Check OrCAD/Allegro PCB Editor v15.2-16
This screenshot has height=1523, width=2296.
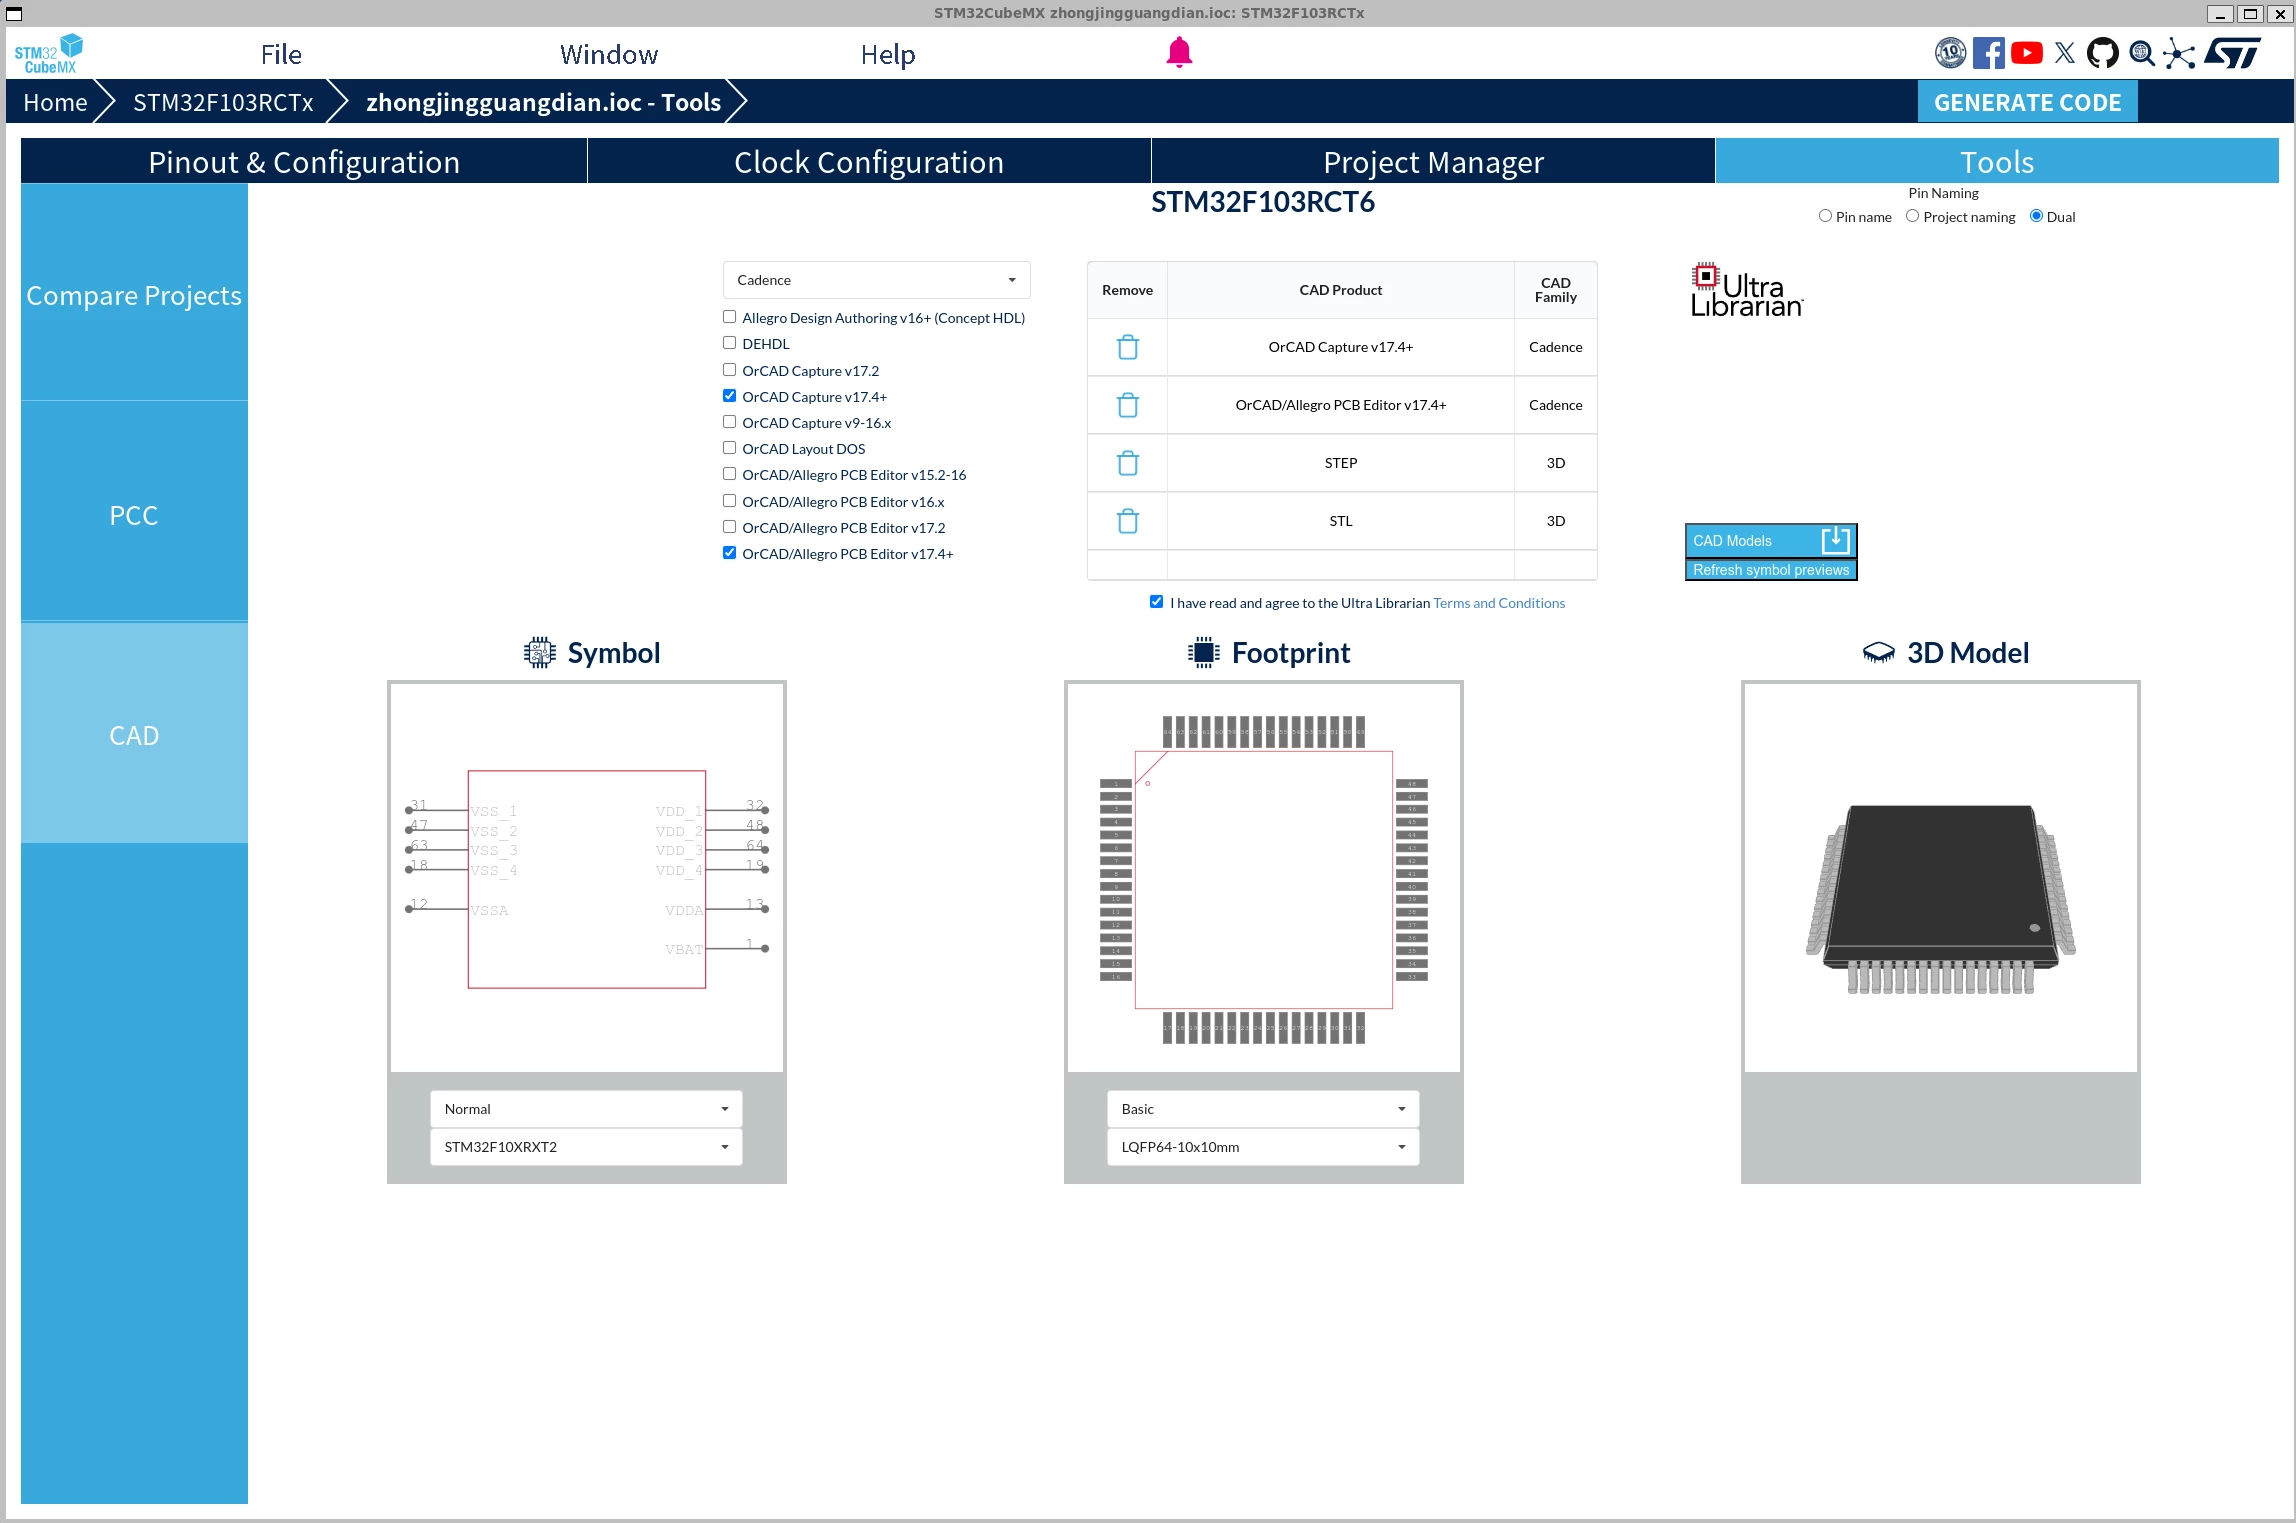click(729, 474)
